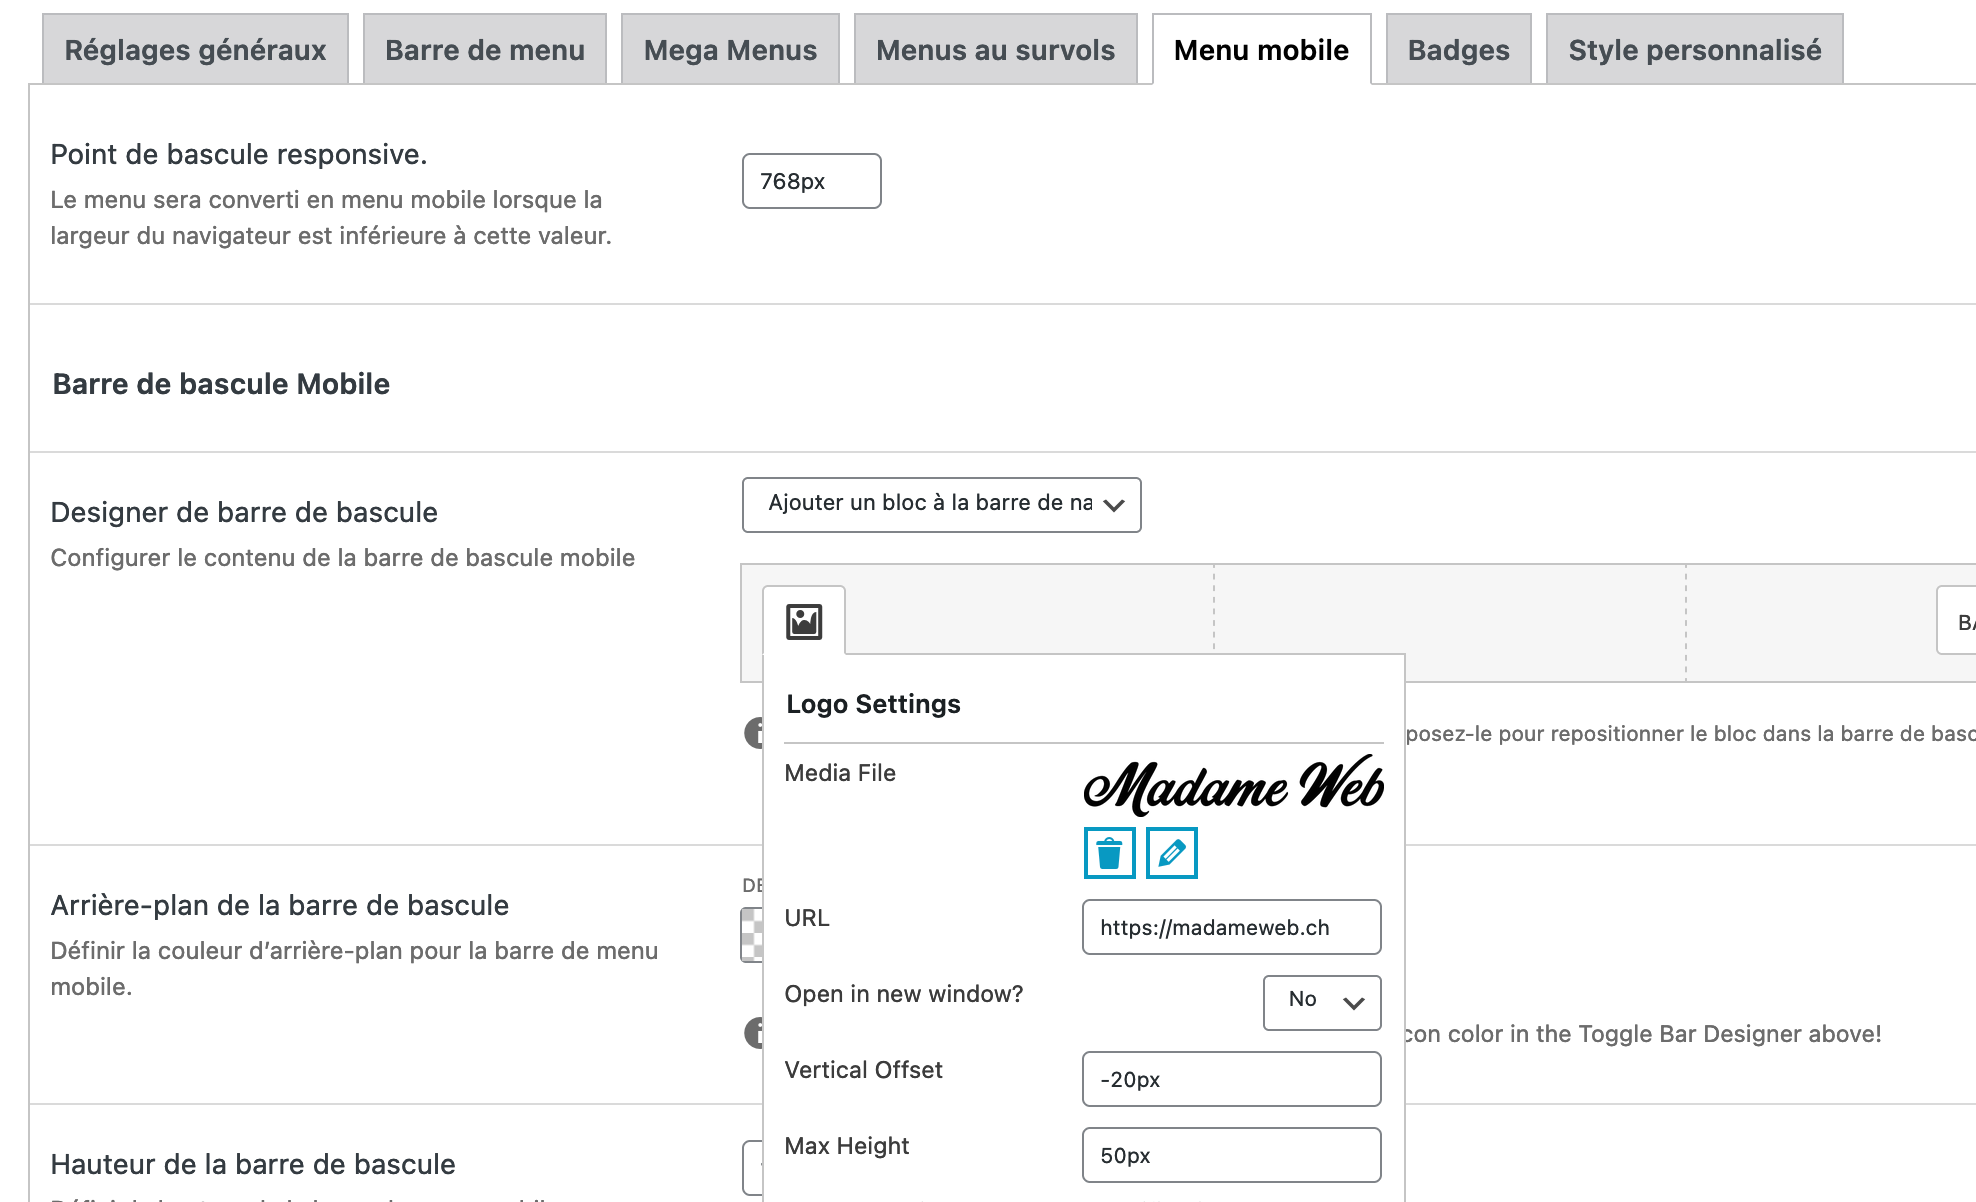The width and height of the screenshot is (1976, 1202).
Task: Open the Badges tab
Action: click(x=1458, y=50)
